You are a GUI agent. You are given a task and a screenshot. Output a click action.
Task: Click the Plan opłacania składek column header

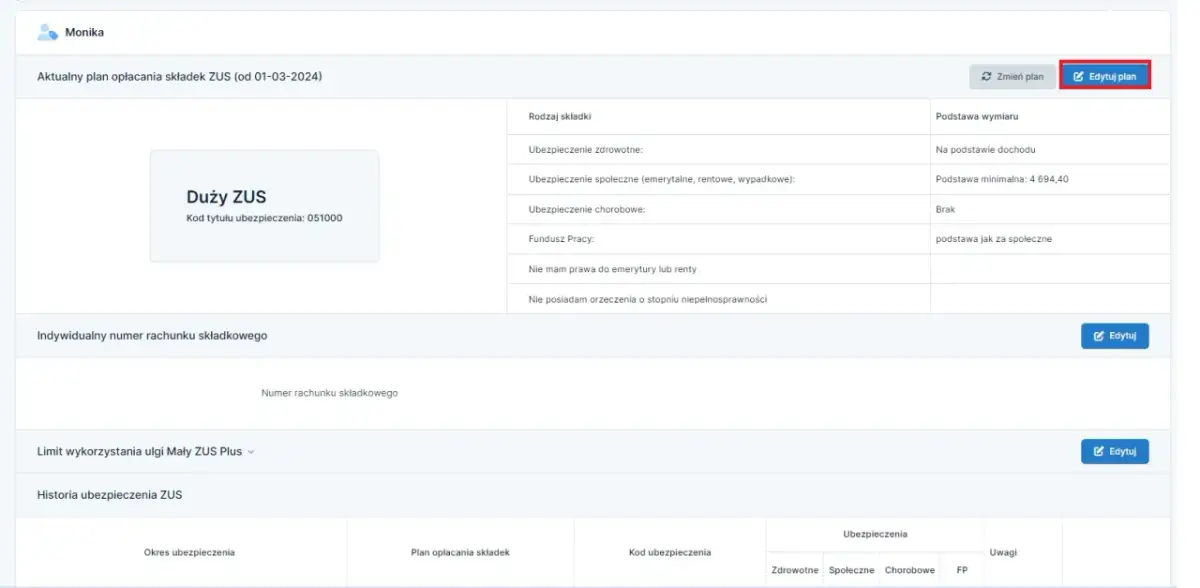click(460, 552)
